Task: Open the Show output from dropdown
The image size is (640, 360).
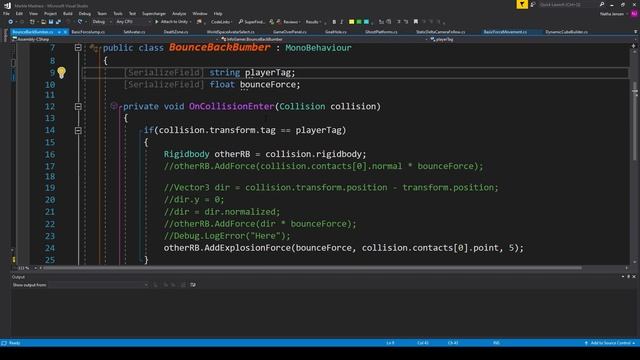Action: tap(98, 285)
